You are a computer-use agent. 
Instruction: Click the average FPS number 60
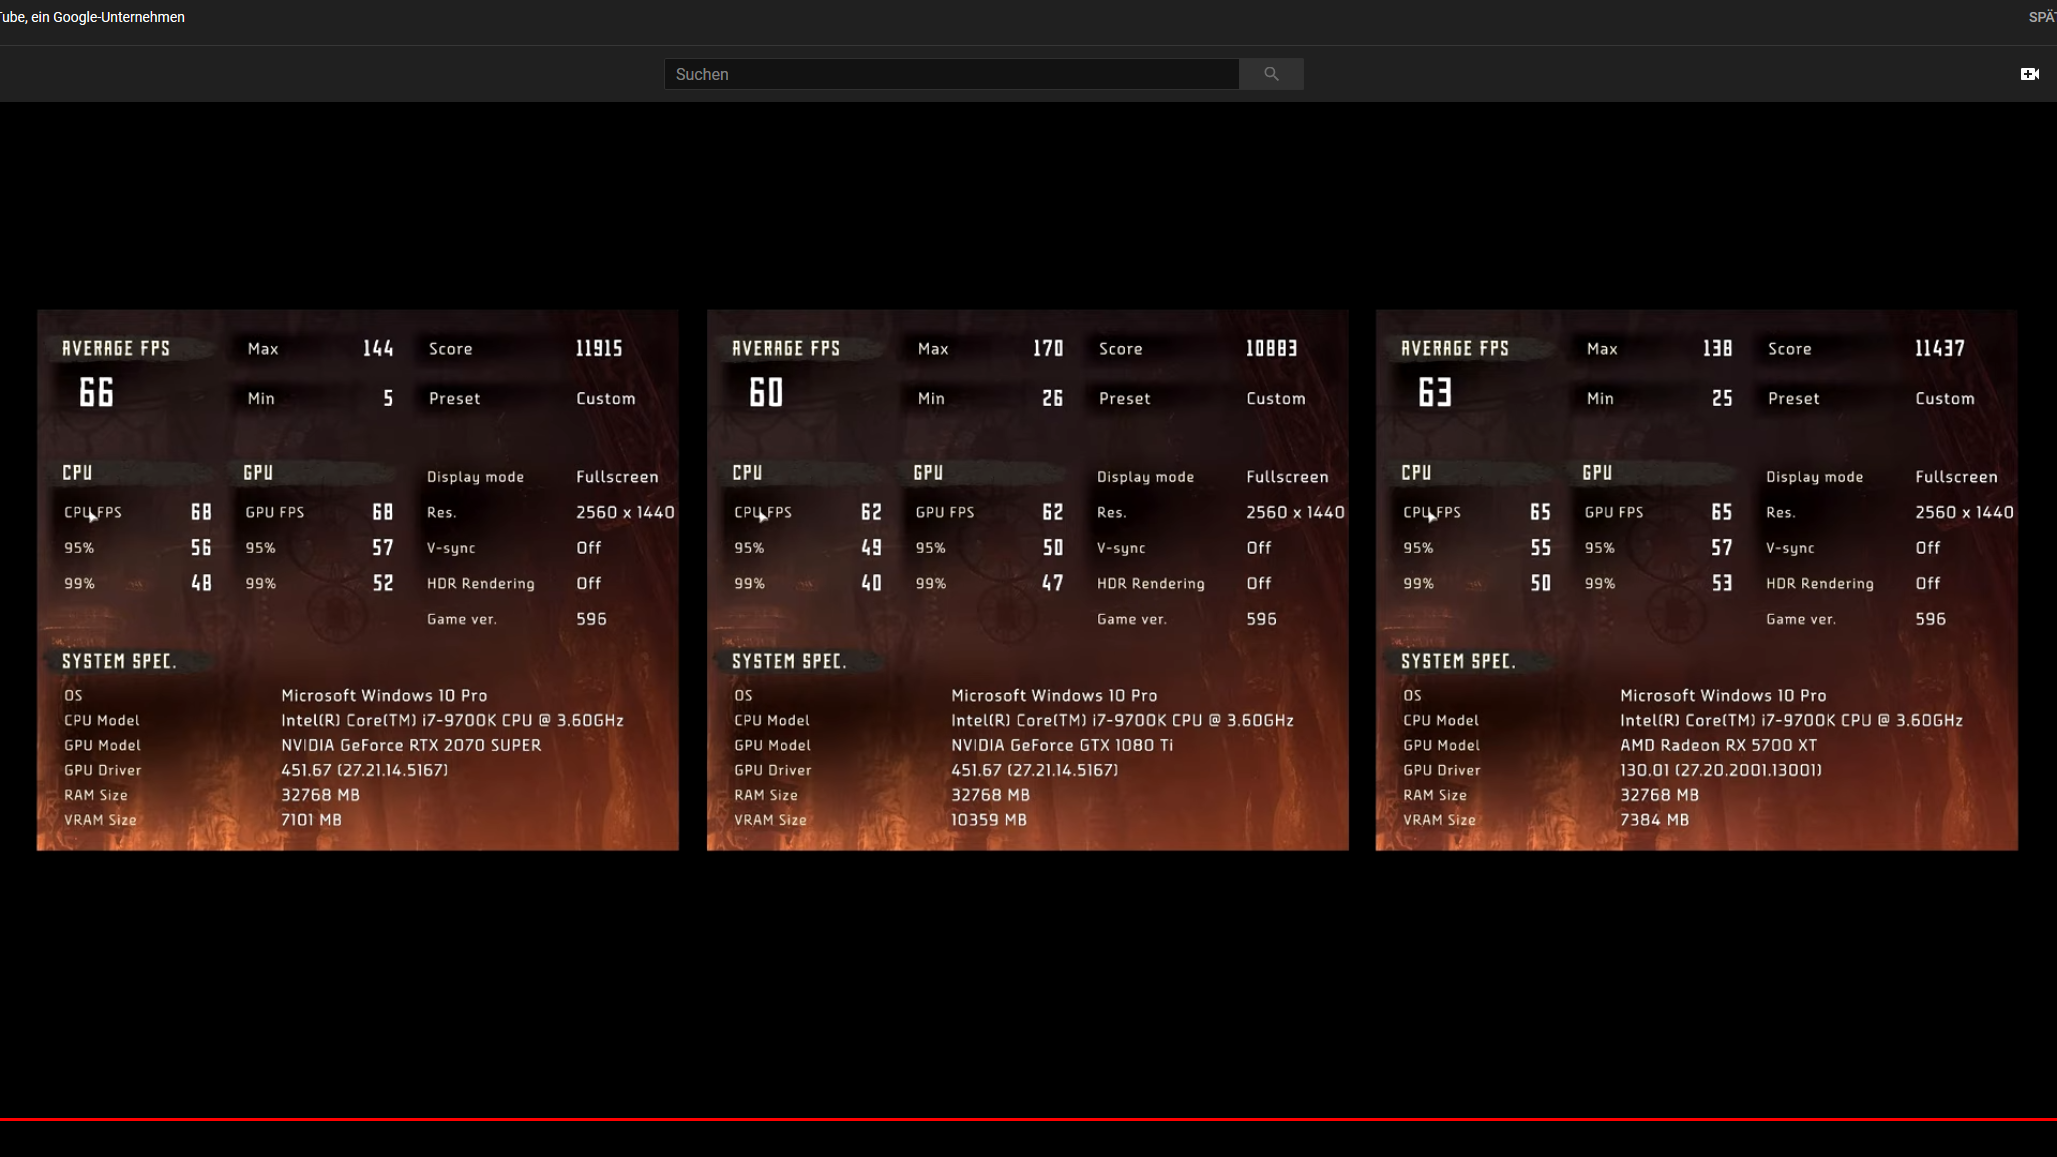(766, 392)
